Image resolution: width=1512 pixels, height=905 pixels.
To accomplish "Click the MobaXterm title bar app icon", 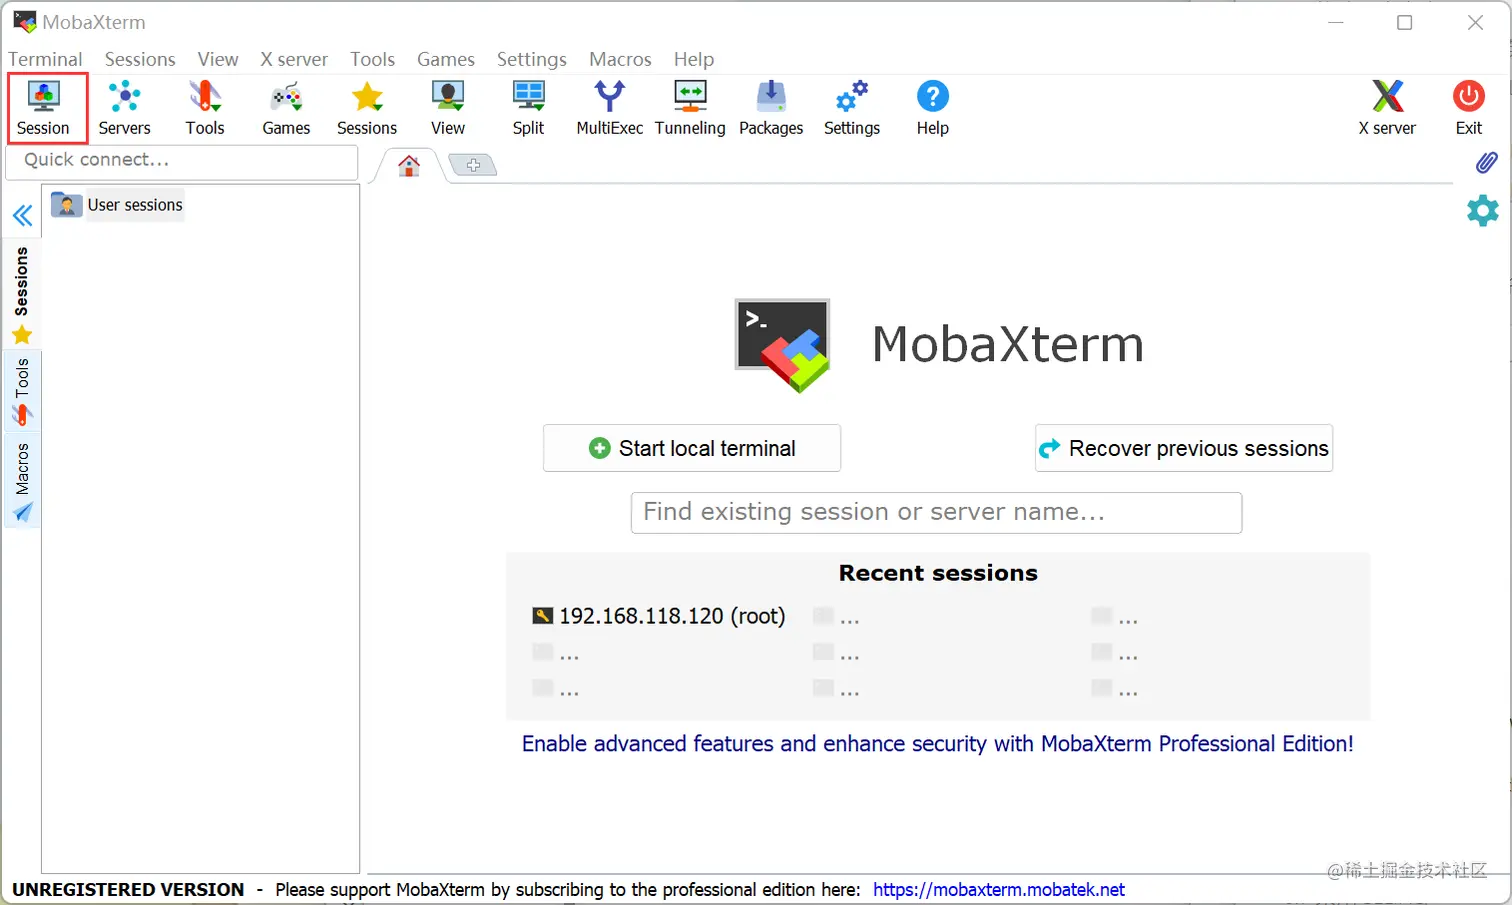I will (x=25, y=22).
